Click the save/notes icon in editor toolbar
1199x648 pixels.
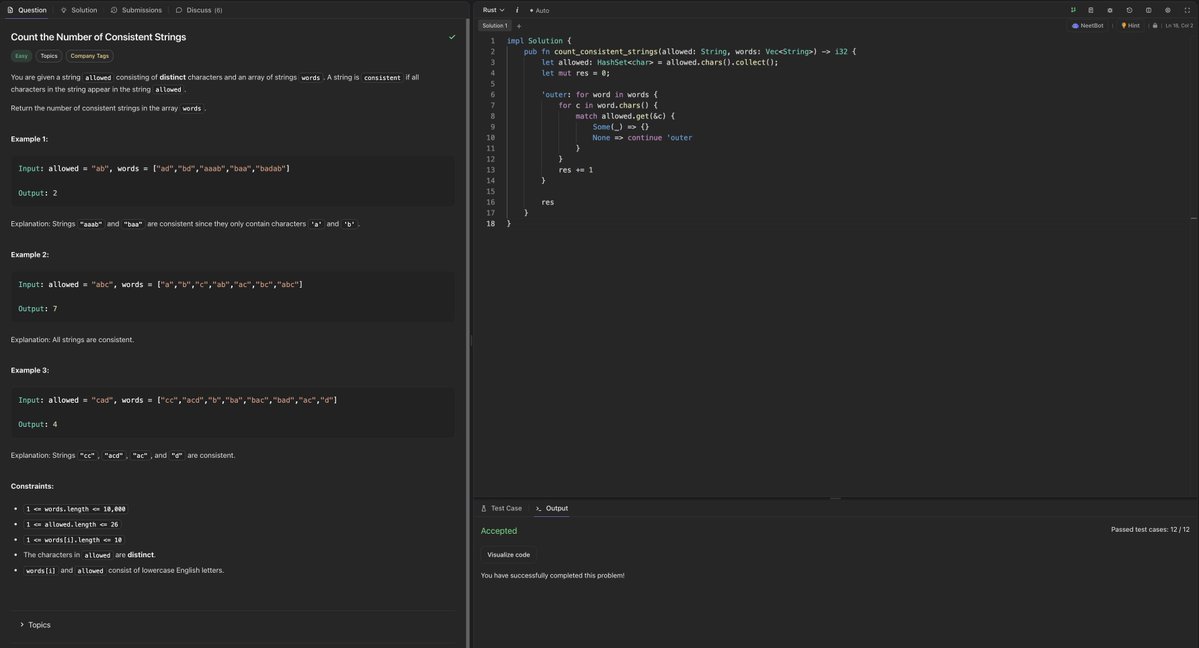coord(1091,10)
